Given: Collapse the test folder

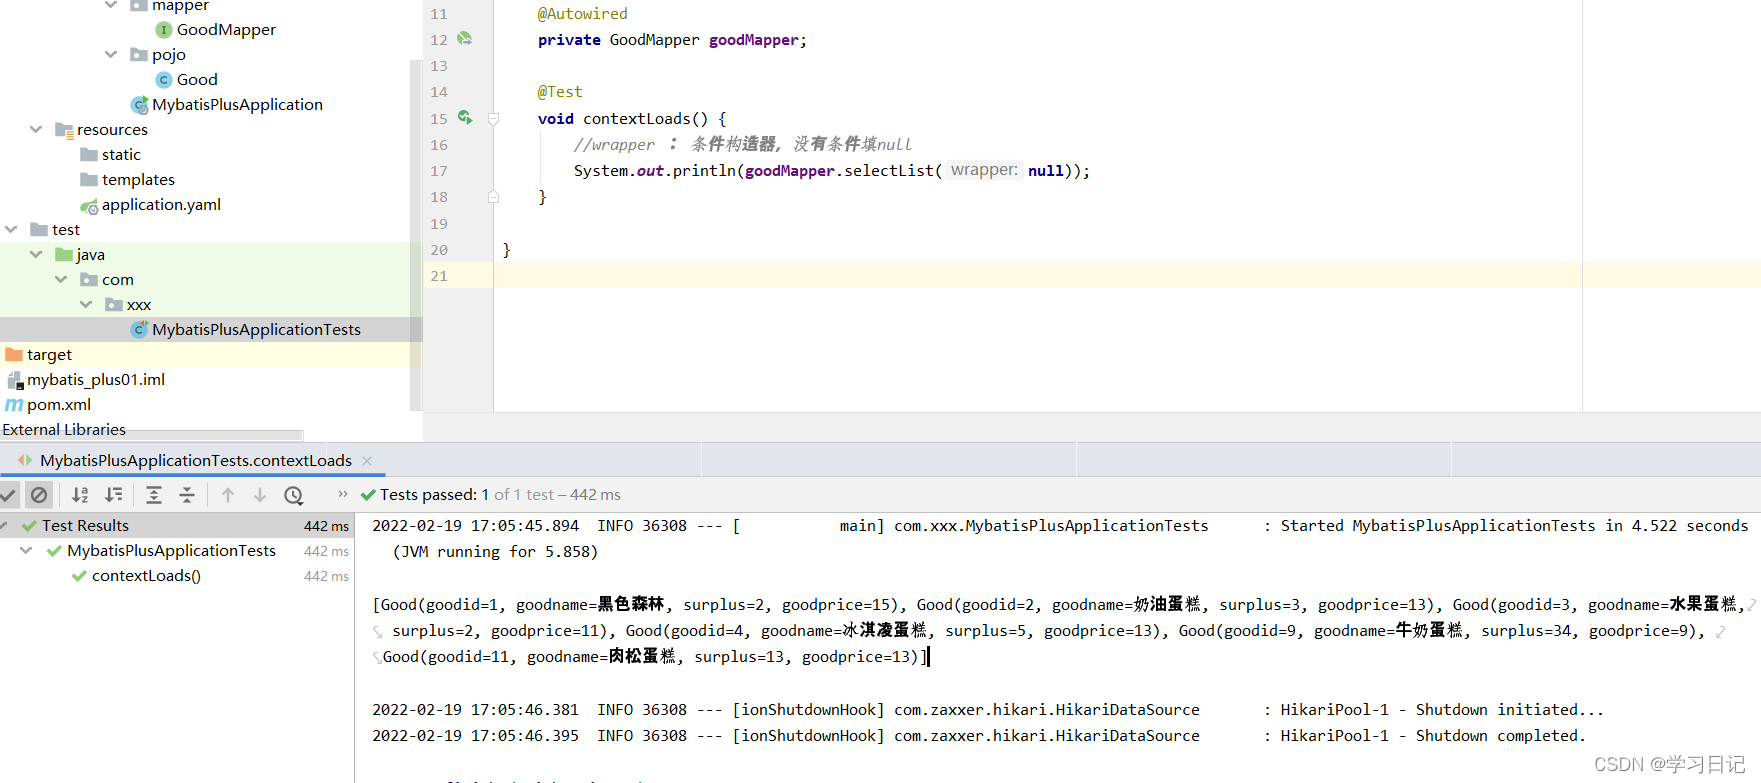Looking at the screenshot, I should point(11,229).
